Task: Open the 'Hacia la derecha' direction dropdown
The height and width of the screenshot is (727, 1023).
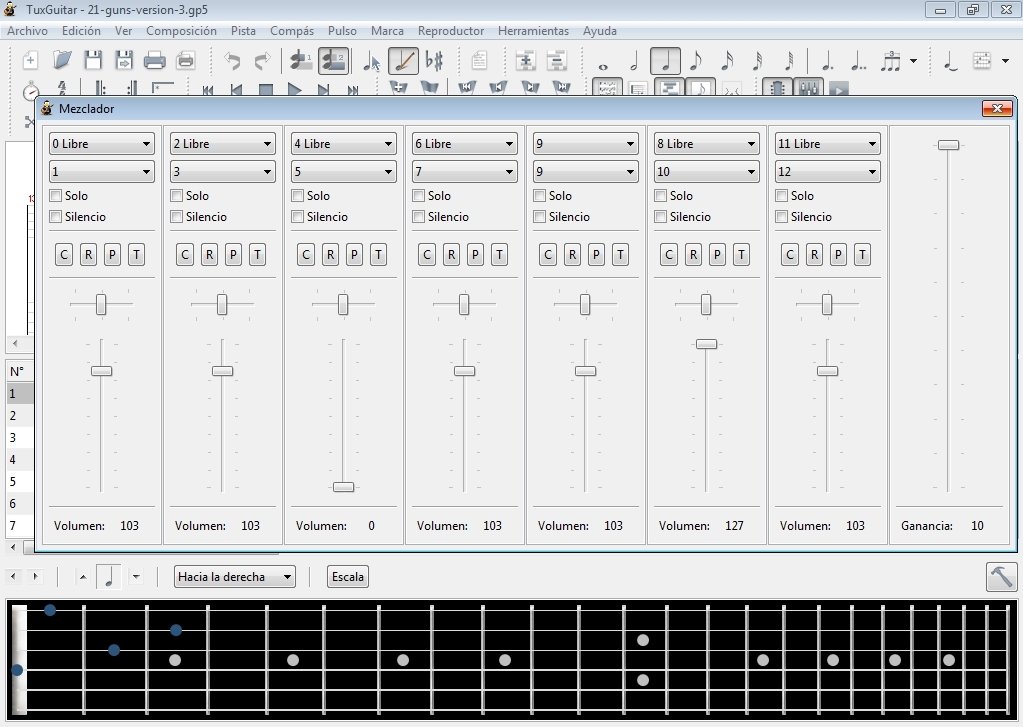Action: [x=234, y=577]
